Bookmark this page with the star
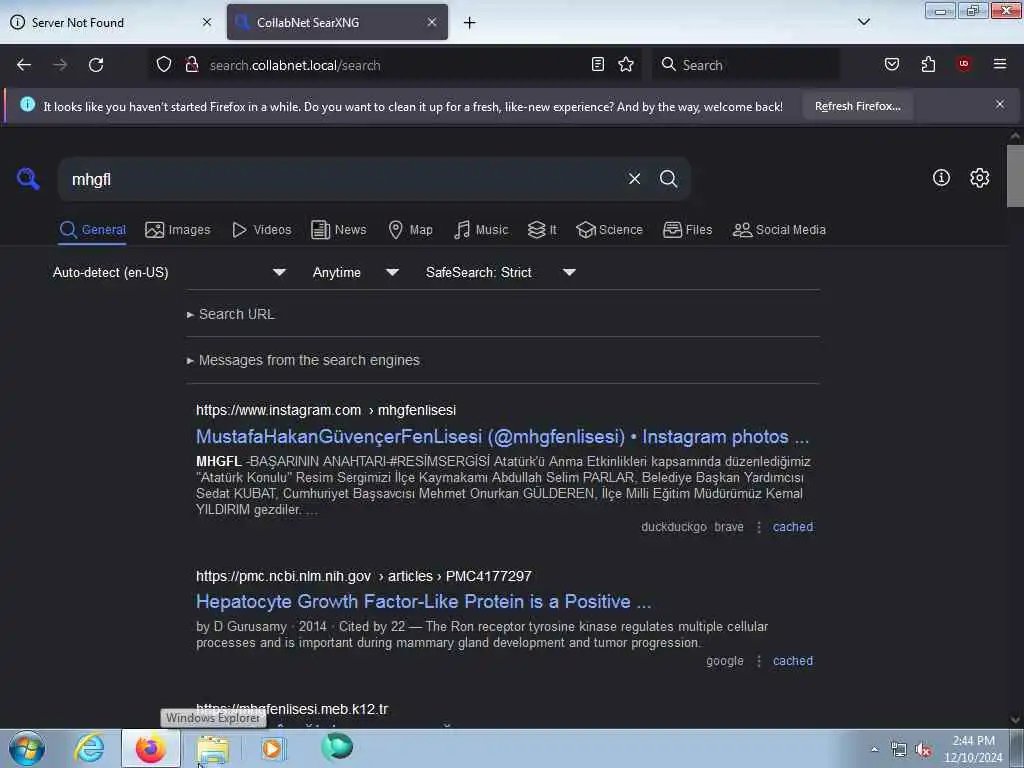This screenshot has width=1024, height=768. [x=626, y=64]
